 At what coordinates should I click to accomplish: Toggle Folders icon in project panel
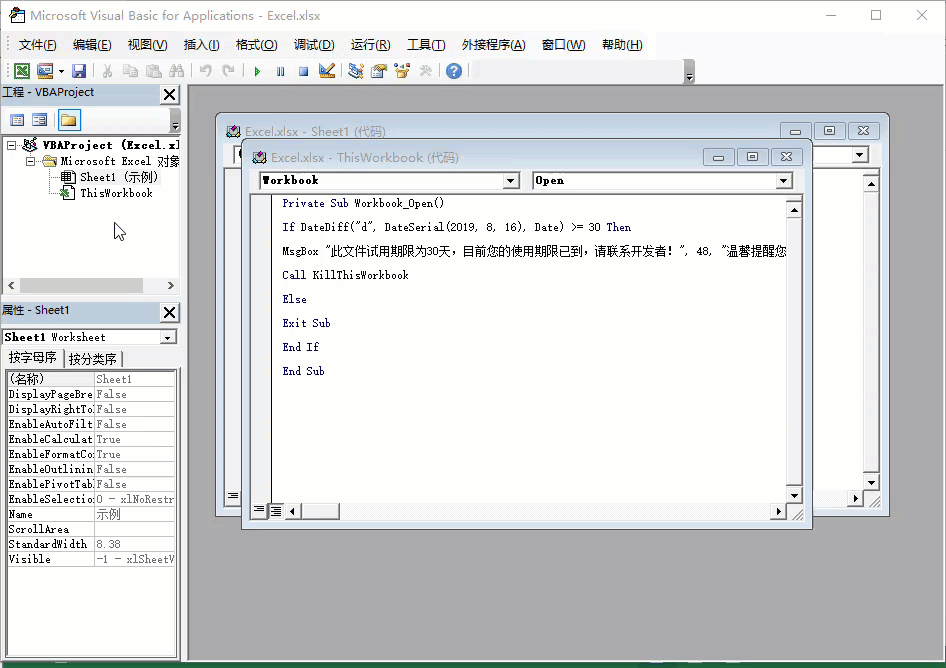click(69, 120)
